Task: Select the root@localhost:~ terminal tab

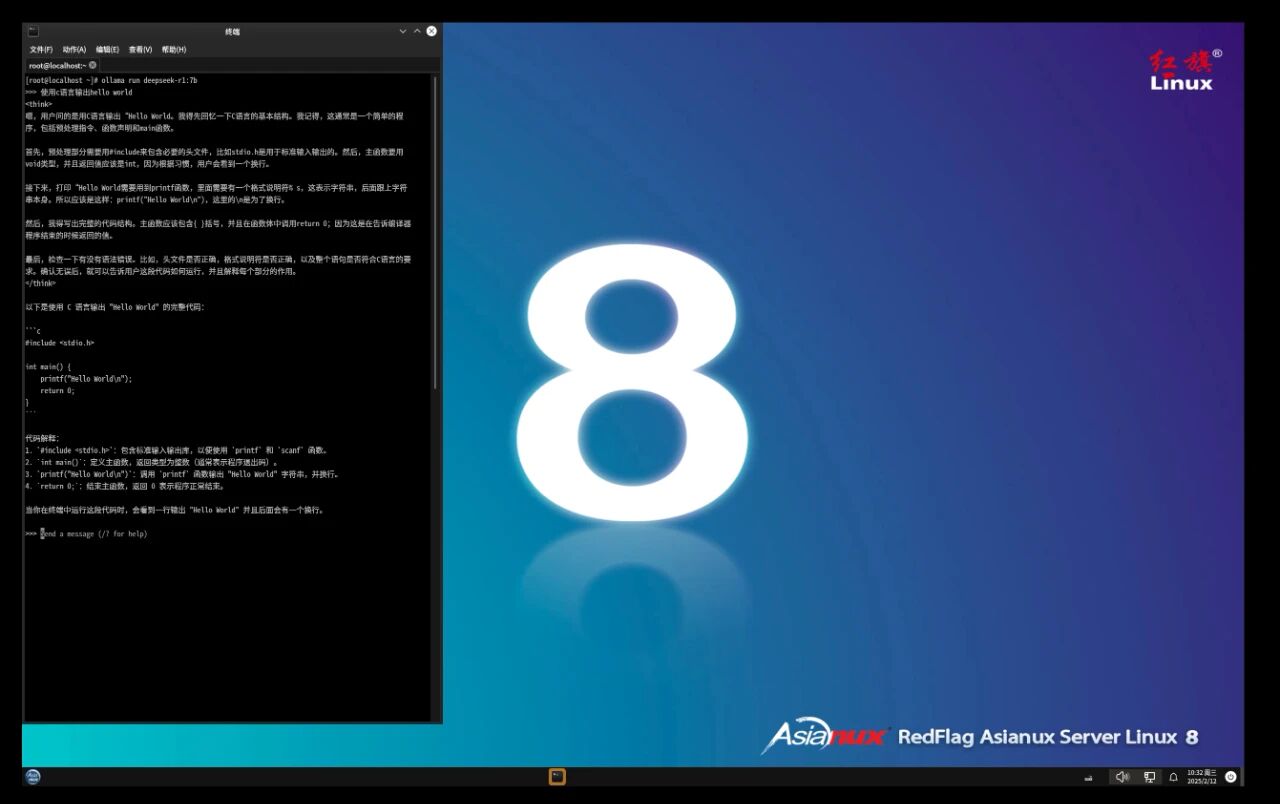Action: 57,65
